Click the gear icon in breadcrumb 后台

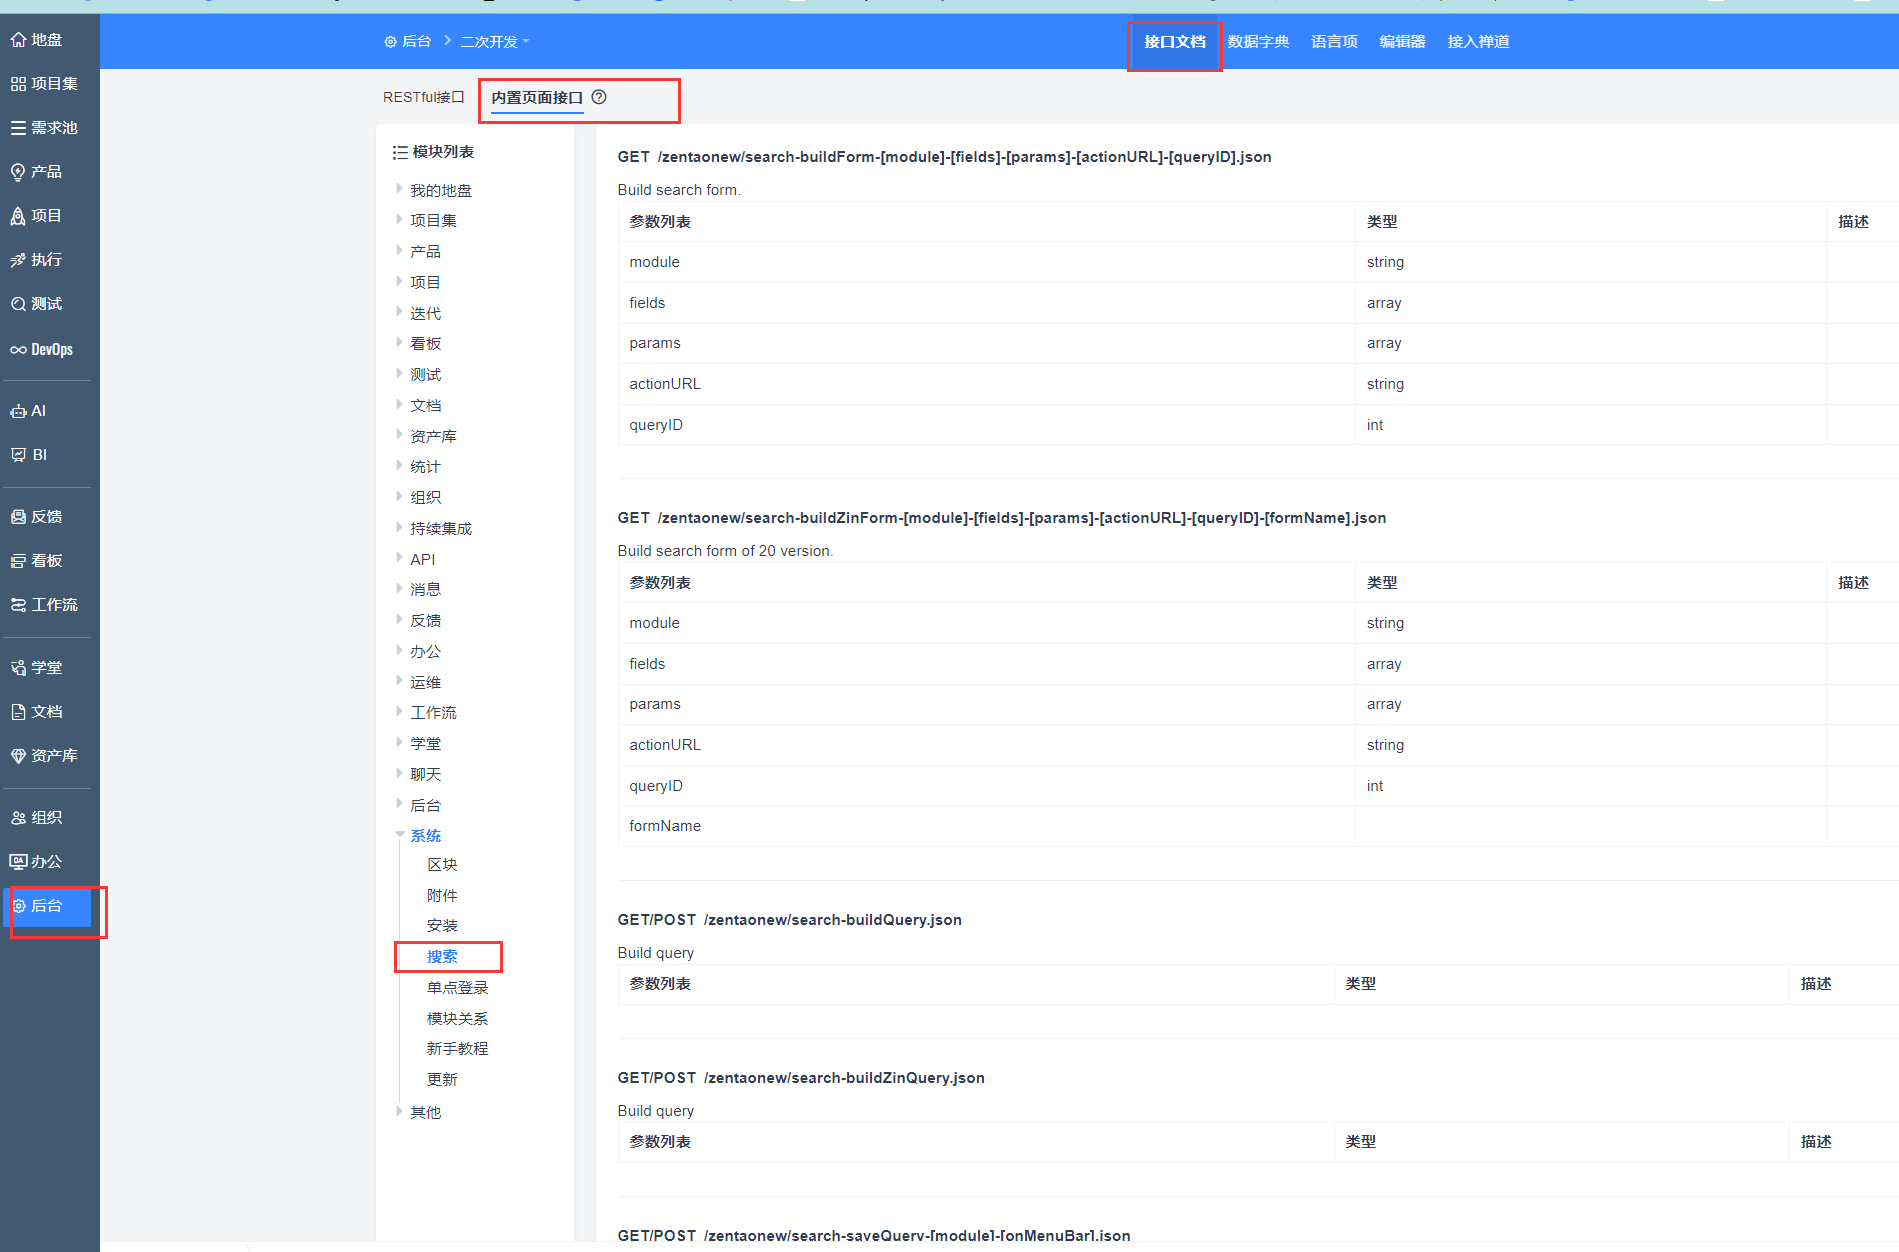pyautogui.click(x=390, y=42)
